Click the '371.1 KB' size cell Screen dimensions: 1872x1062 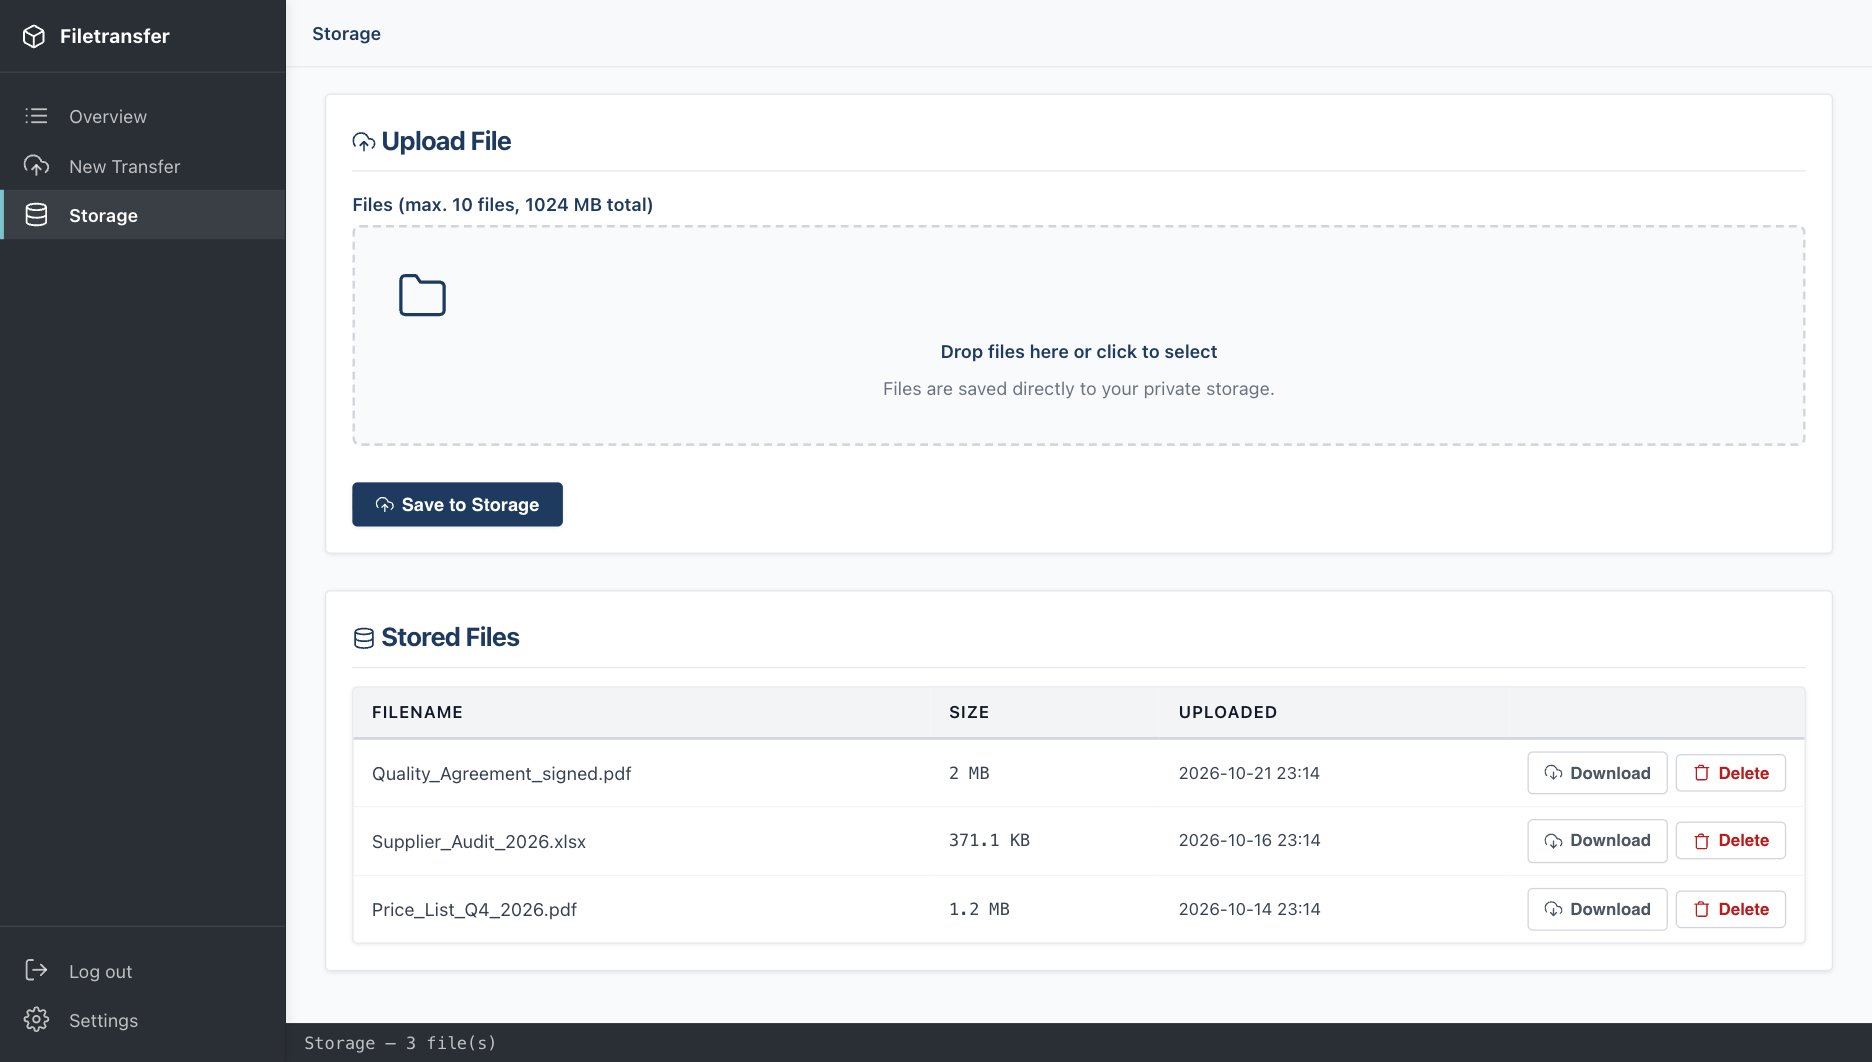pos(989,841)
